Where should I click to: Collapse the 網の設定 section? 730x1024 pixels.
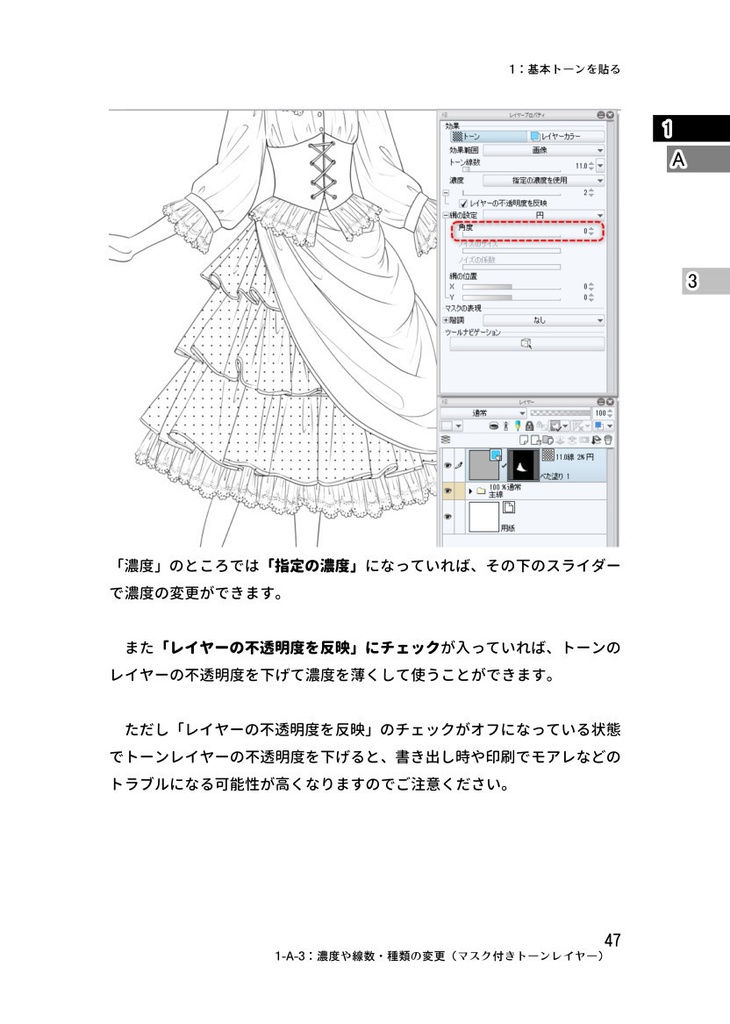pos(446,215)
